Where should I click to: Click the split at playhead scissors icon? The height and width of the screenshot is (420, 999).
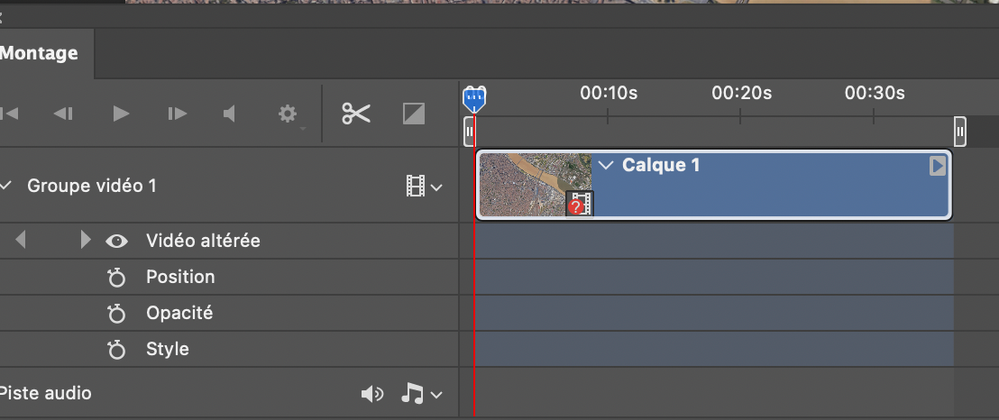[355, 114]
